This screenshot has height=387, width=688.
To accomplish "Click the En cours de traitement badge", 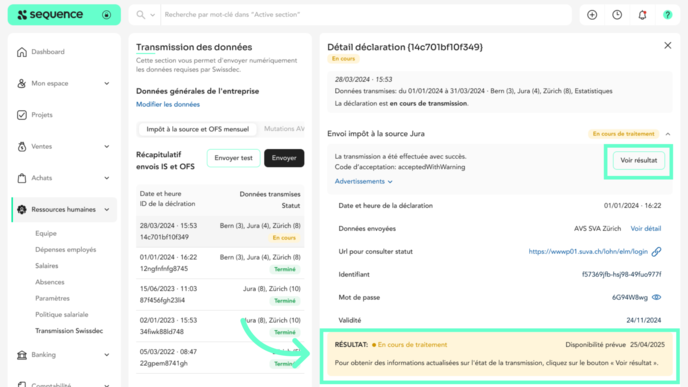I will [623, 134].
